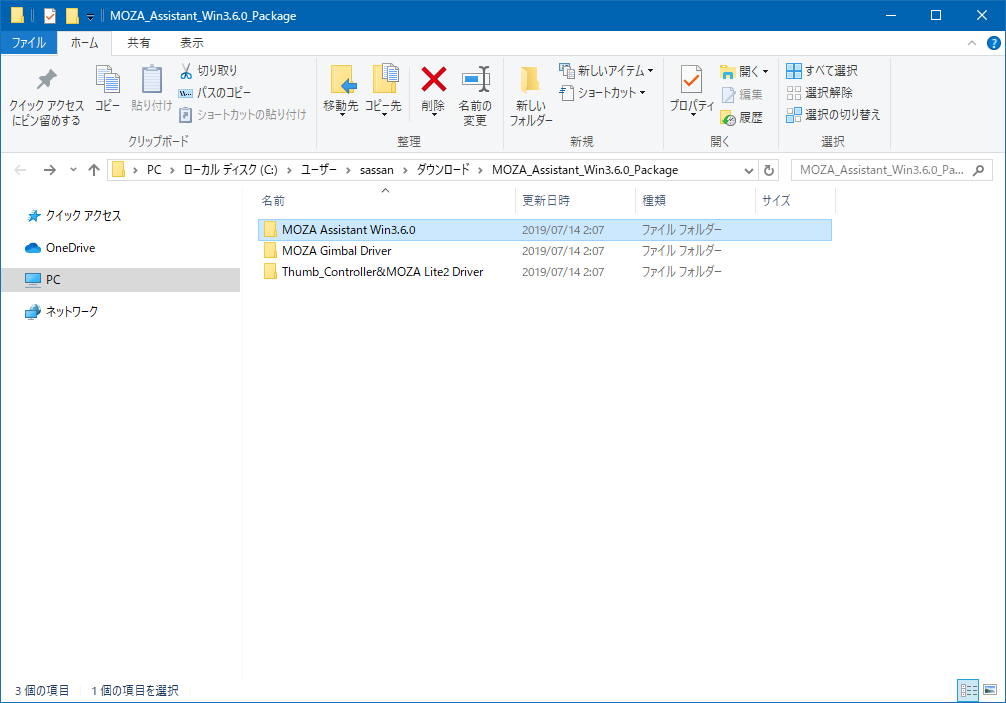Screen dimensions: 1006x703
Task: Go up one folder level arrow
Action: 94,170
